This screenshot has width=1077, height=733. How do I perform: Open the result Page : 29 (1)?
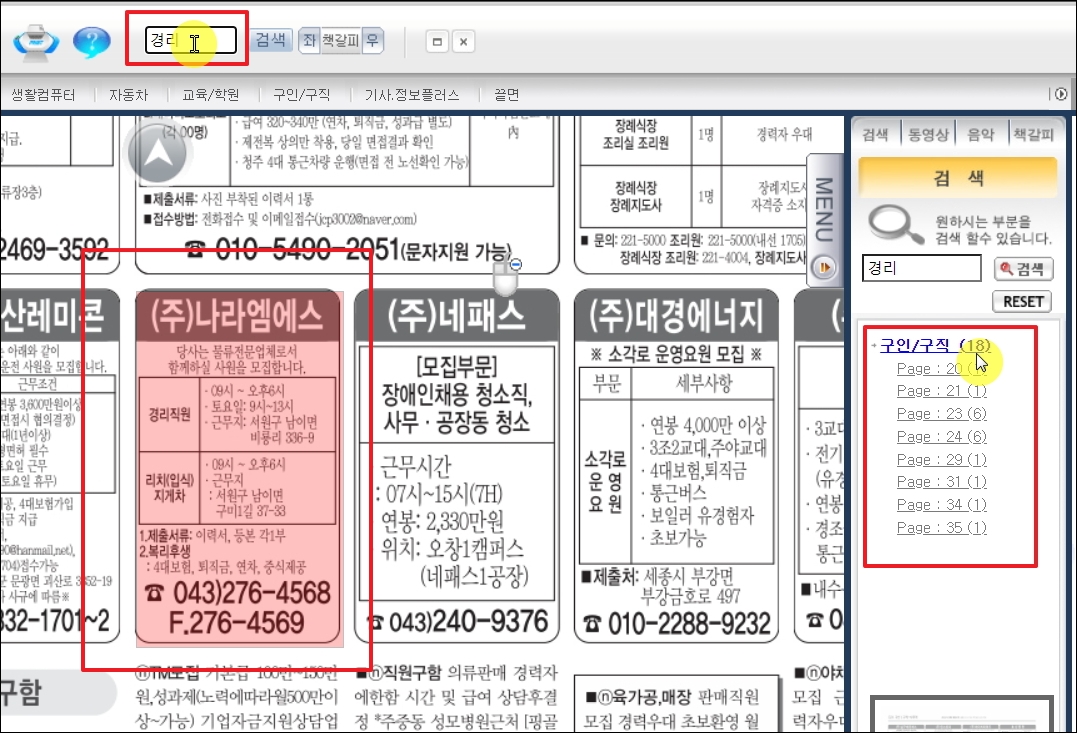[x=942, y=460]
